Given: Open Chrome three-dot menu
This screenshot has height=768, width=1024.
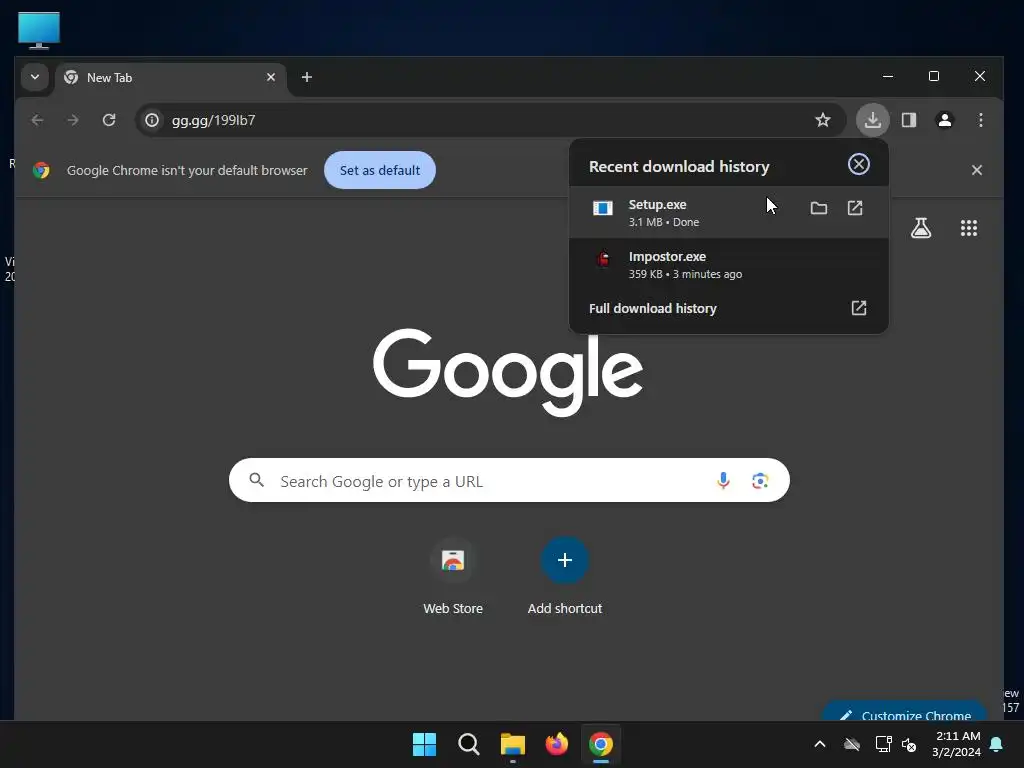Looking at the screenshot, I should [980, 120].
